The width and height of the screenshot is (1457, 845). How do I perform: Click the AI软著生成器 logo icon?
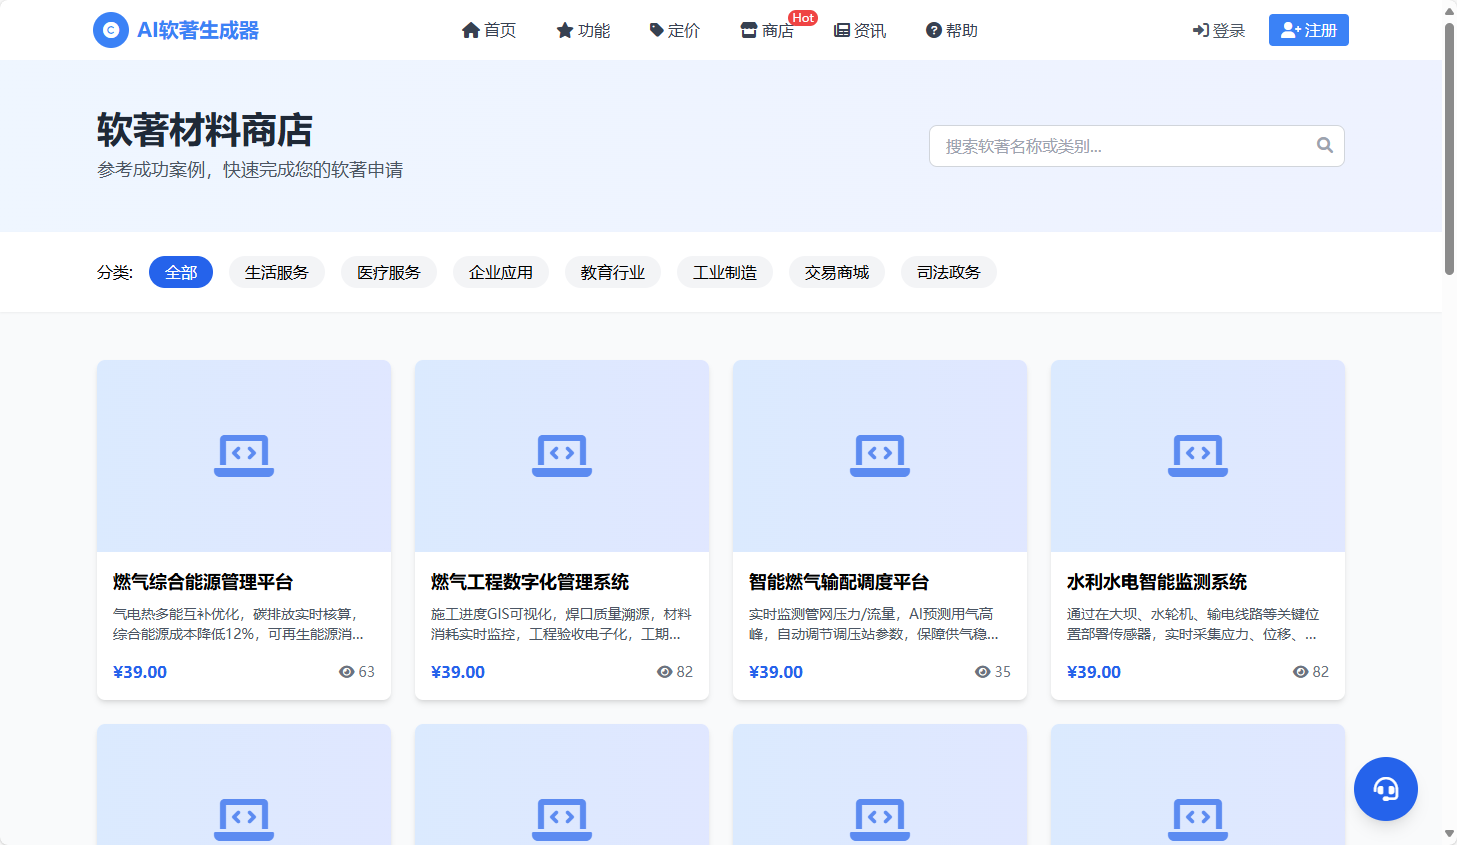click(111, 30)
